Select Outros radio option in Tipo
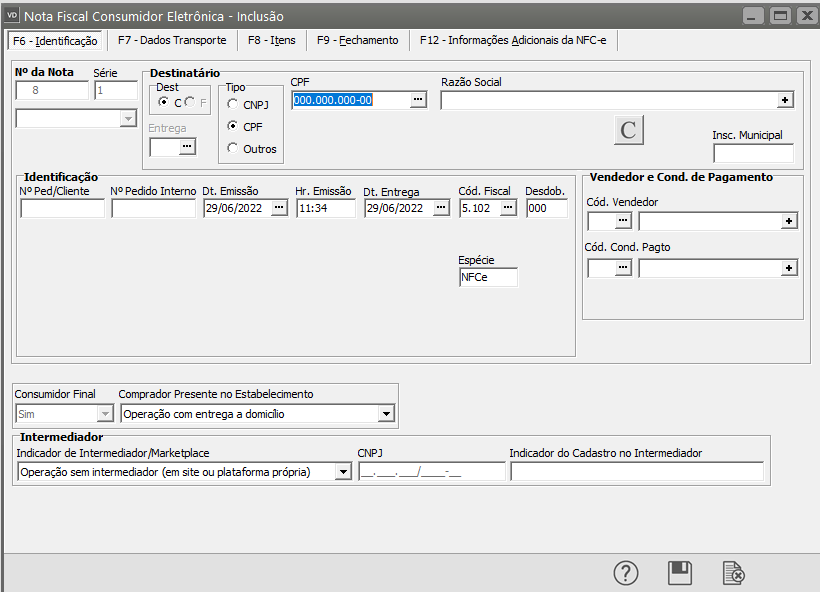Viewport: 820px width, 592px height. 233,149
